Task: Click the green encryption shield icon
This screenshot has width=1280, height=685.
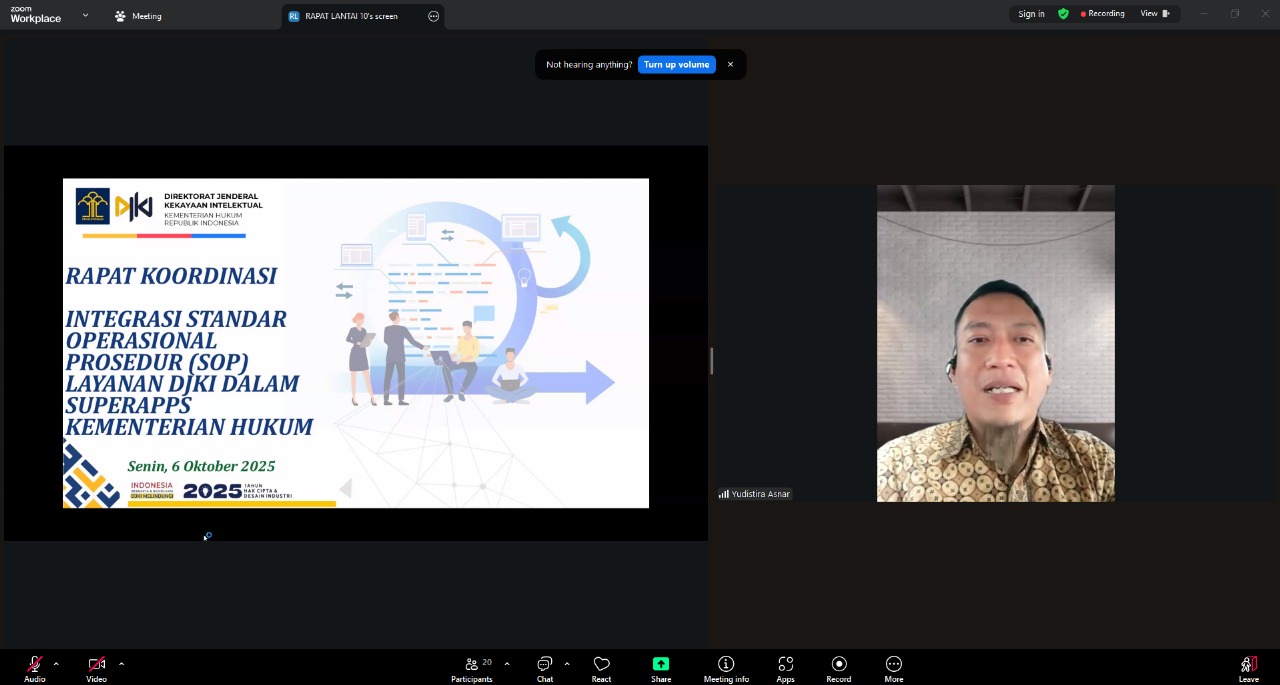Action: [x=1063, y=14]
